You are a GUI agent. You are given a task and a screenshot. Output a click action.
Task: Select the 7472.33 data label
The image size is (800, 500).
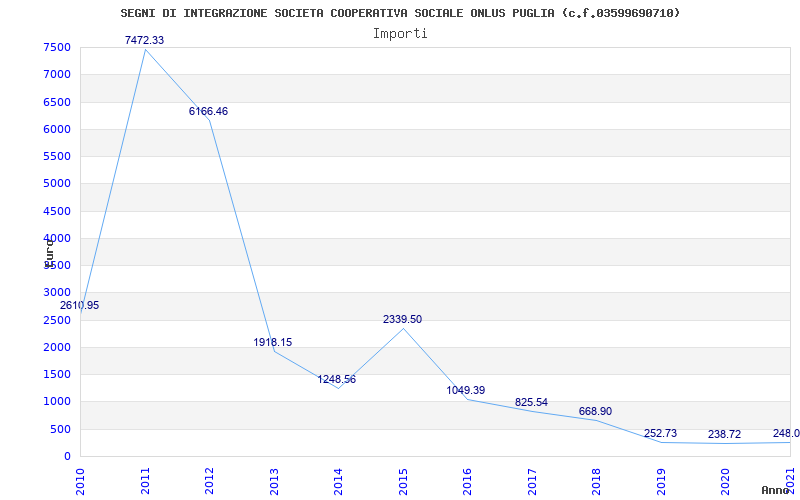[x=144, y=40]
